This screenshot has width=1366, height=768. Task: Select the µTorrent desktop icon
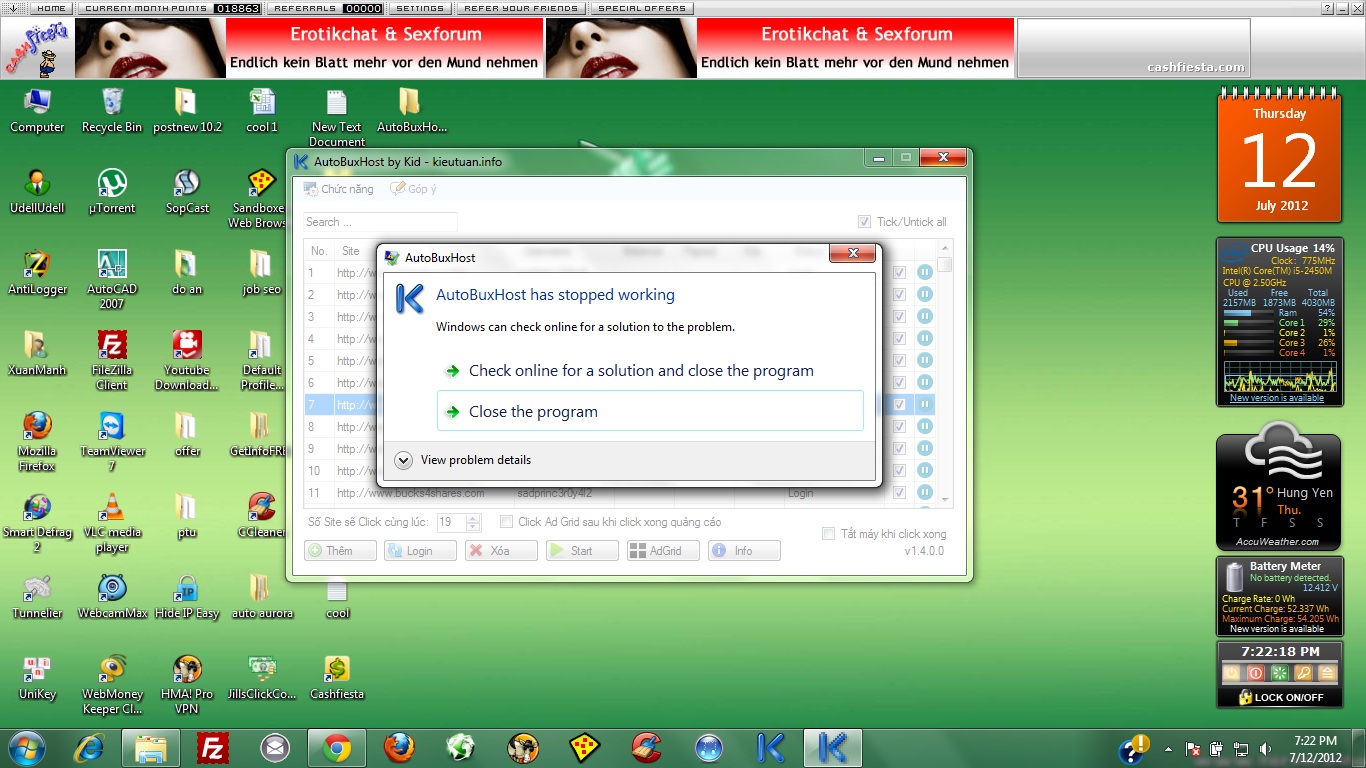pyautogui.click(x=112, y=192)
